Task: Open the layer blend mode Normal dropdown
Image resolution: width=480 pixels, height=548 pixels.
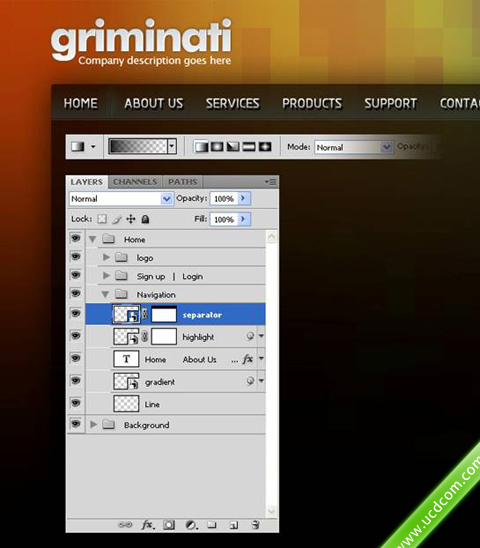Action: click(x=121, y=199)
